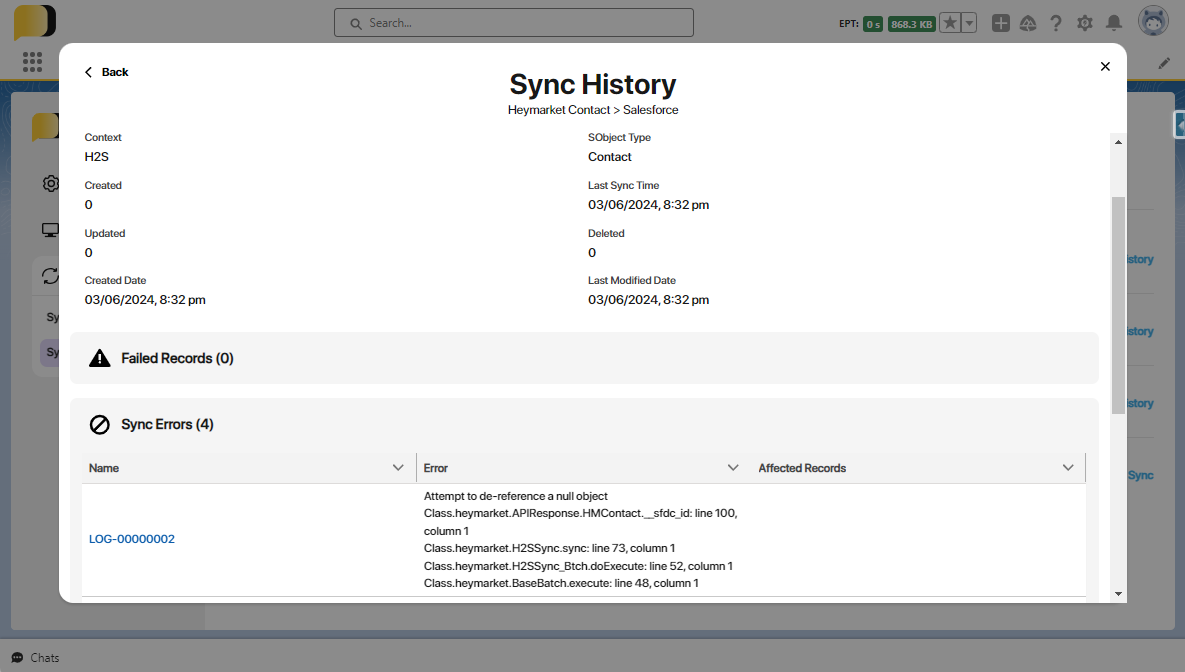Close the Sync History dialog
Screen dimensions: 1185x672
(1105, 67)
